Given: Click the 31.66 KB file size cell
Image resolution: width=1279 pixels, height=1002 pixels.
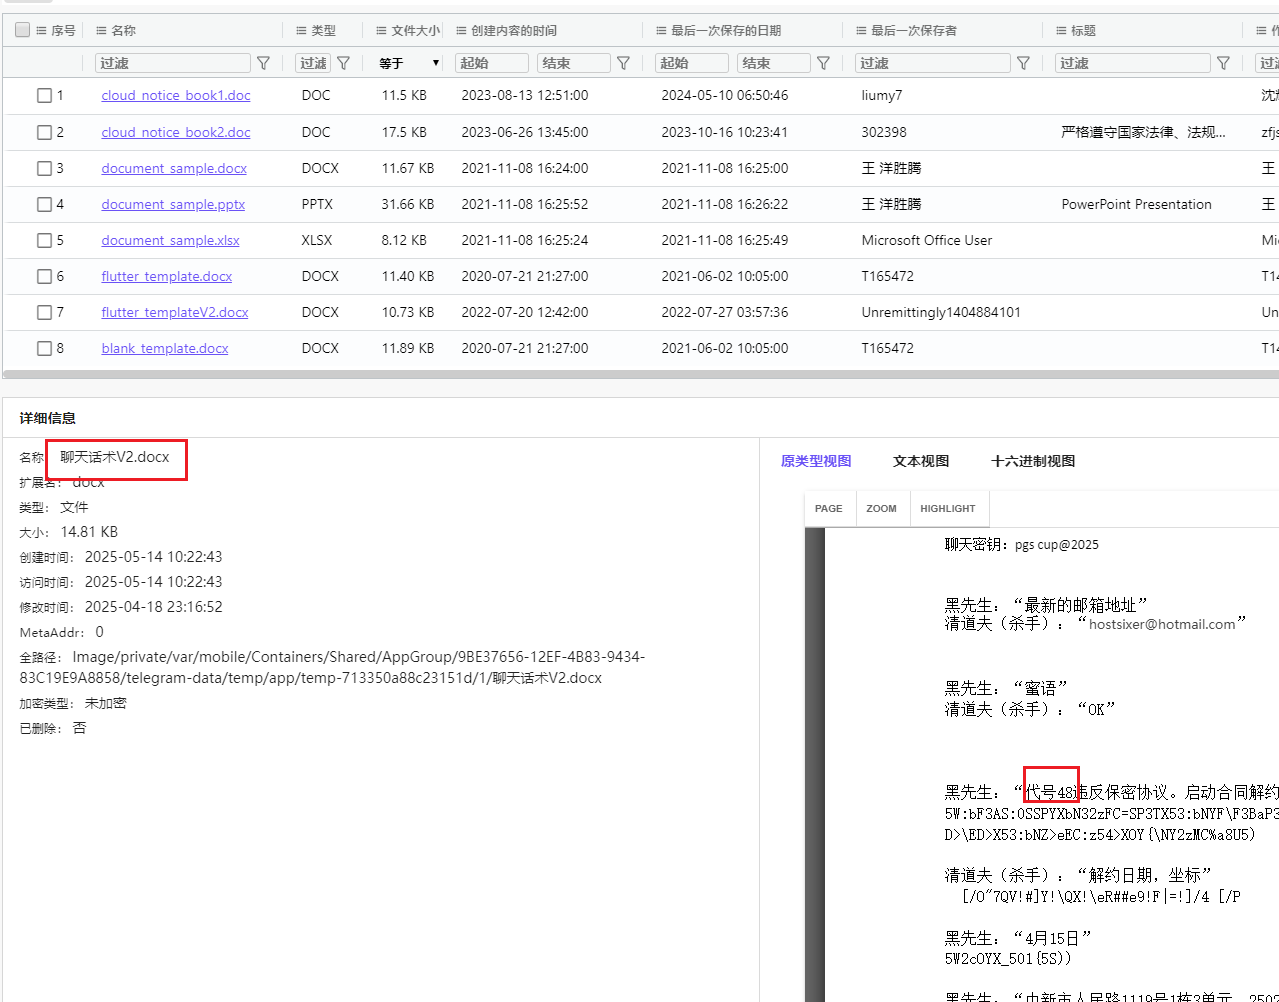Looking at the screenshot, I should 408,204.
